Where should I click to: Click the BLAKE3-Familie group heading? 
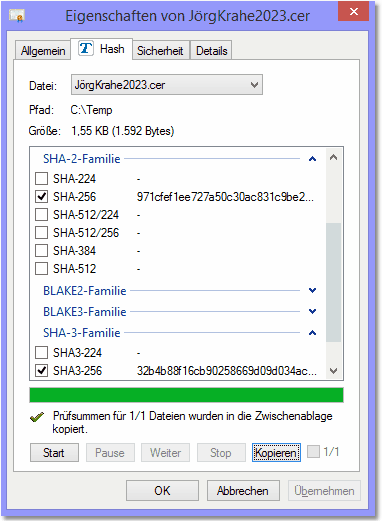[85, 312]
